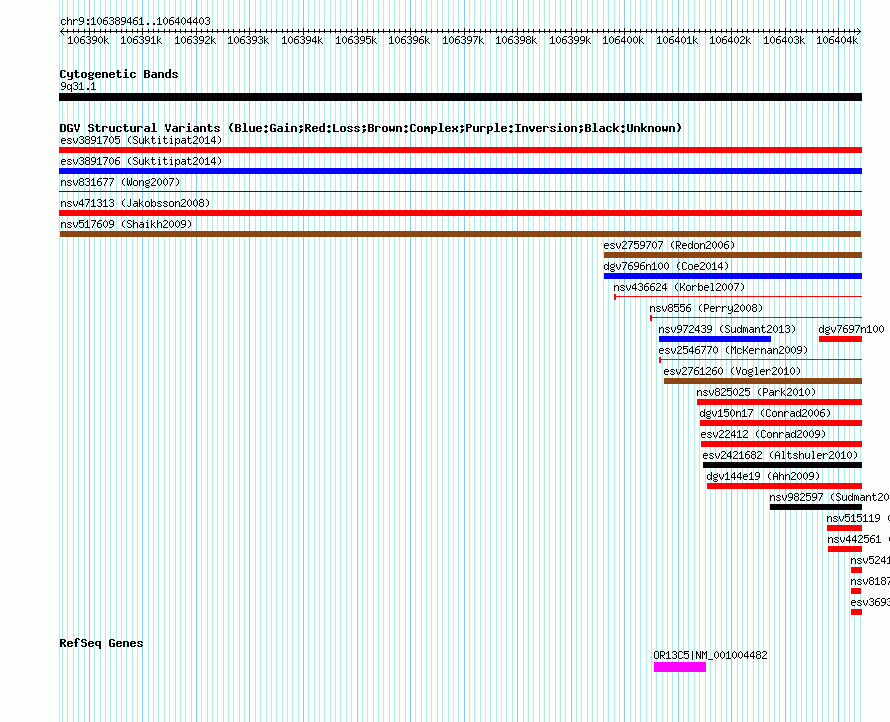Open gene label OR13C5|NM_001004482
Viewport: 890px width, 722px height.
pos(710,655)
